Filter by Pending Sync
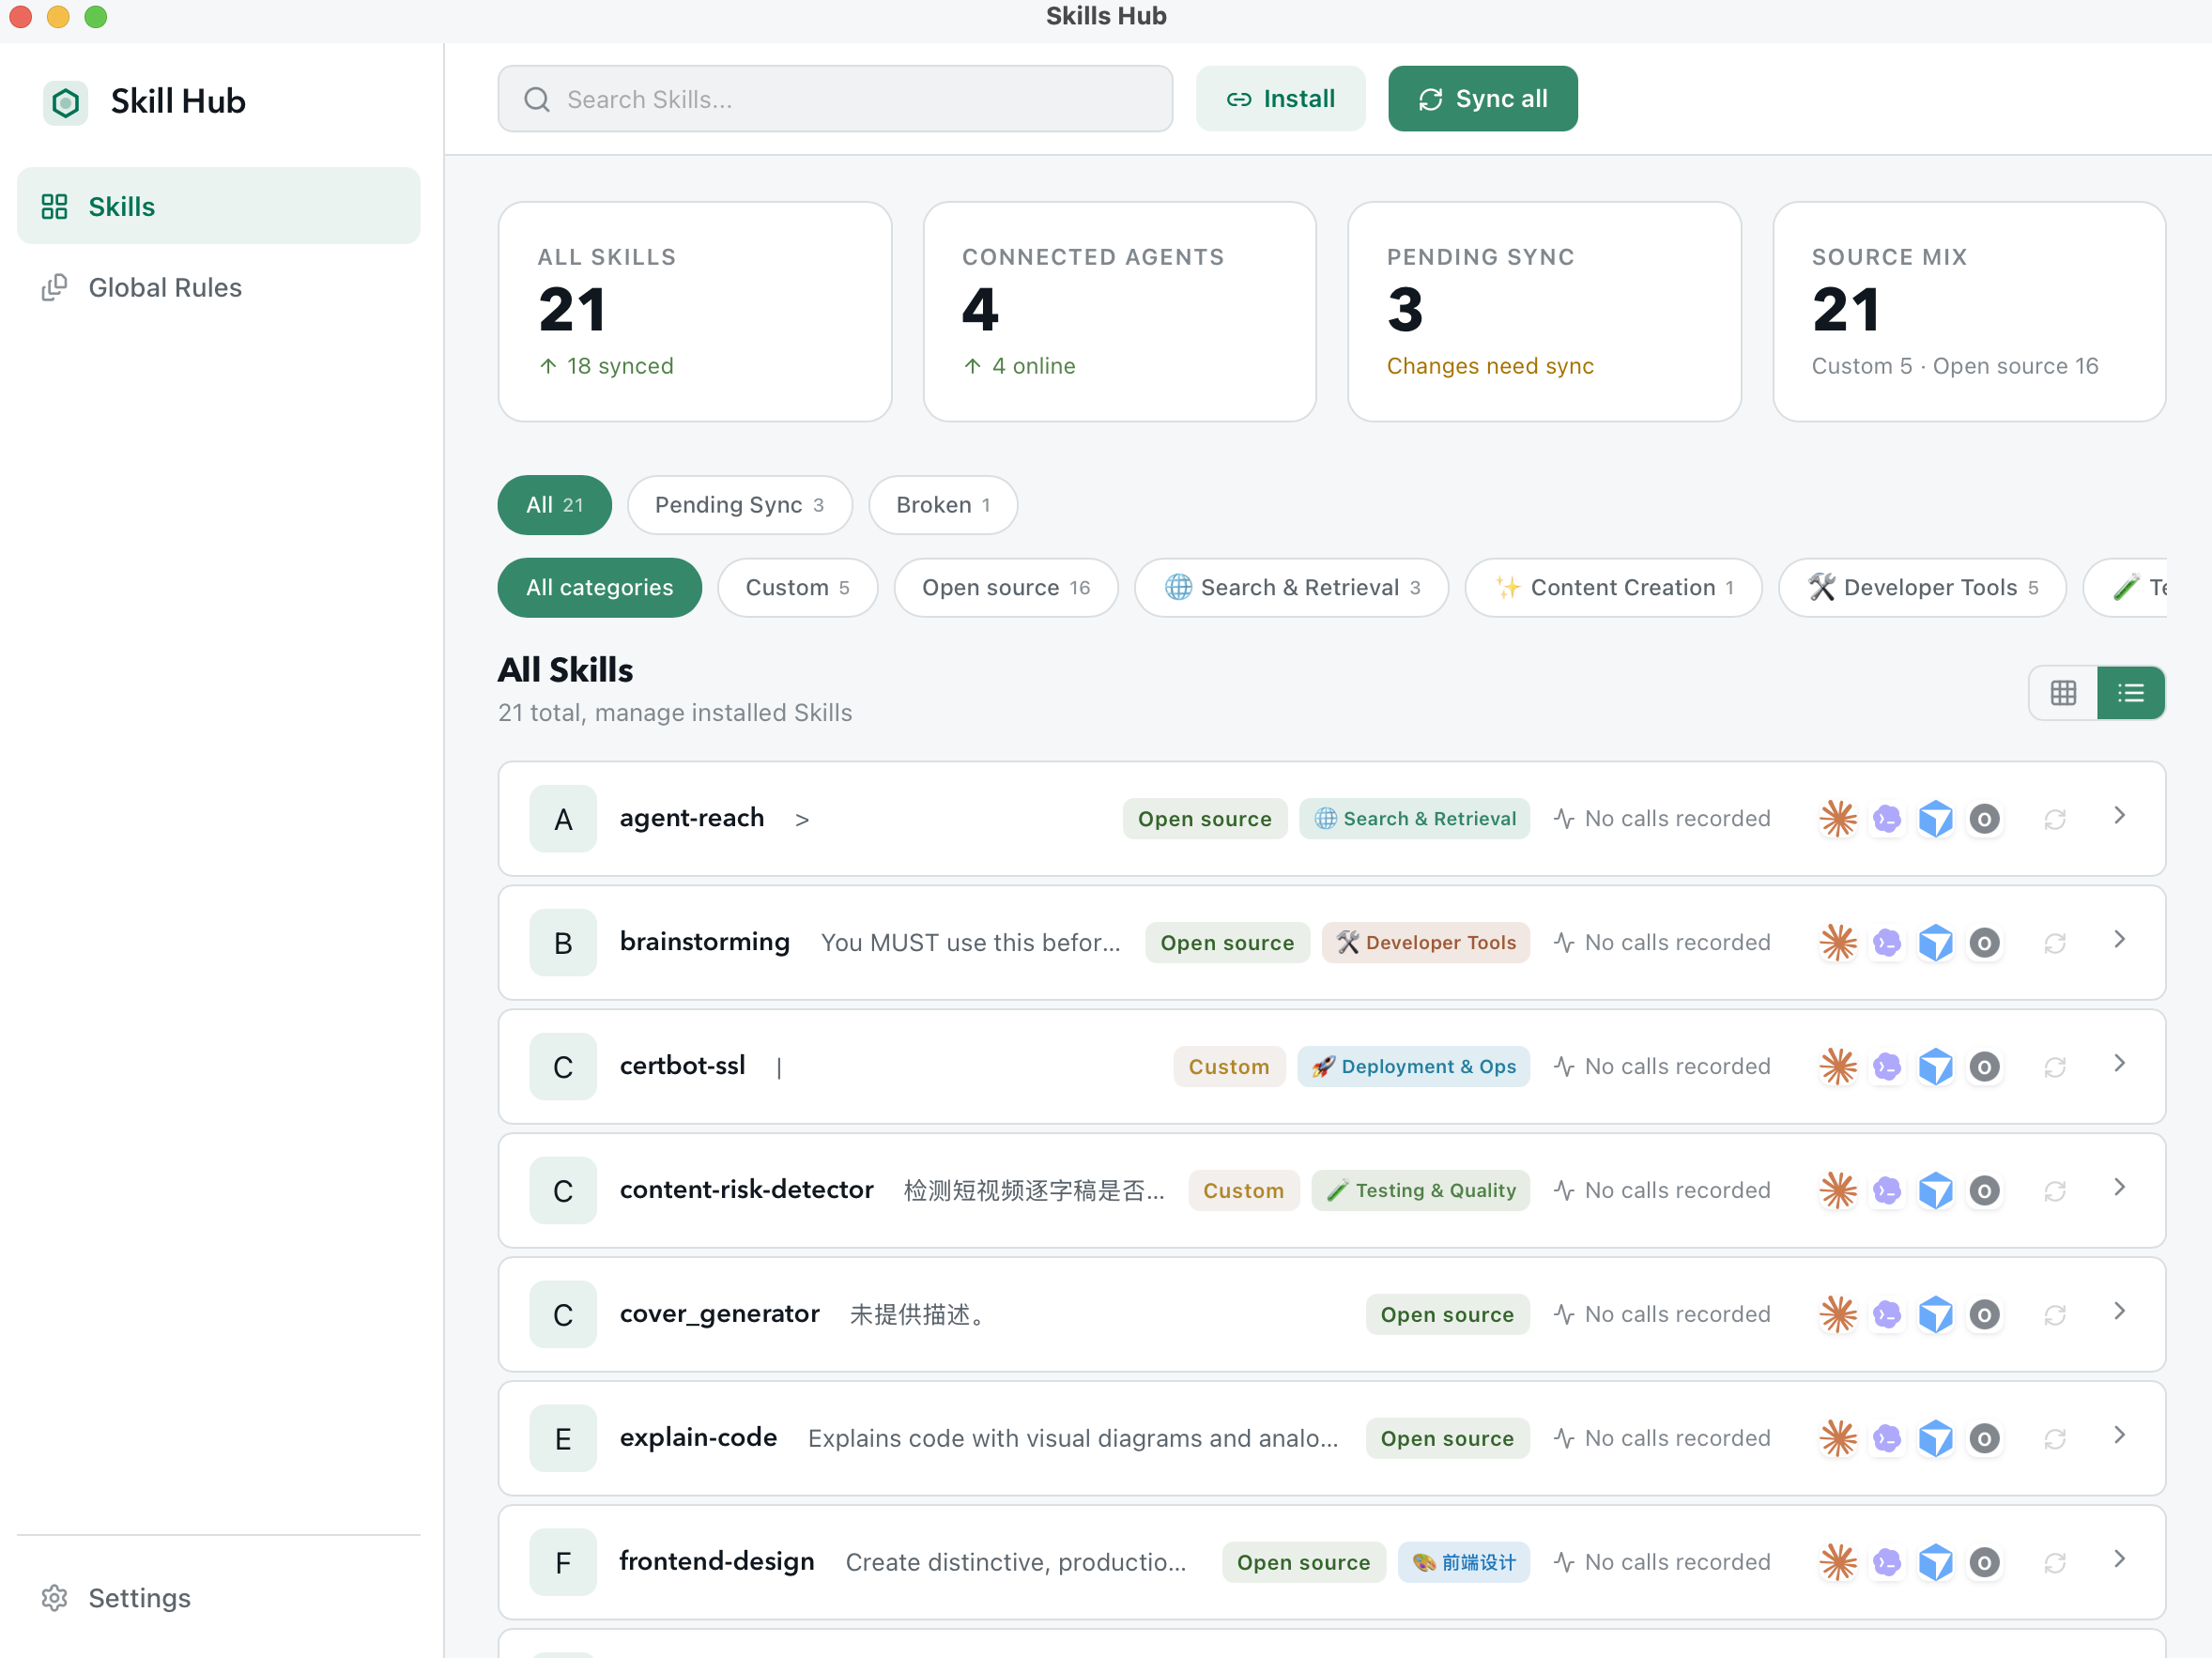The image size is (2212, 1658). (x=740, y=505)
